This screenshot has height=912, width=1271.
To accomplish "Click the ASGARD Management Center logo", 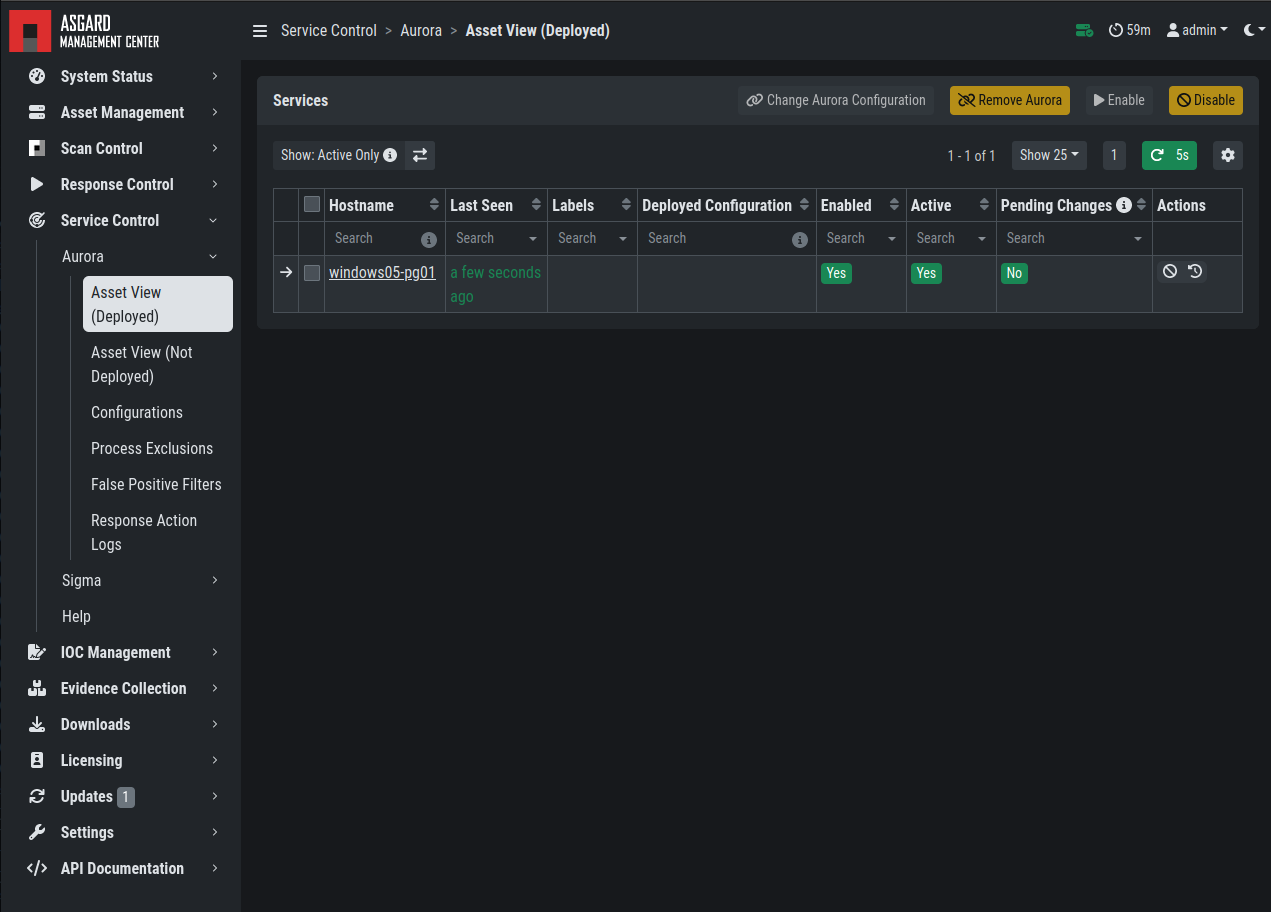I will 84,30.
